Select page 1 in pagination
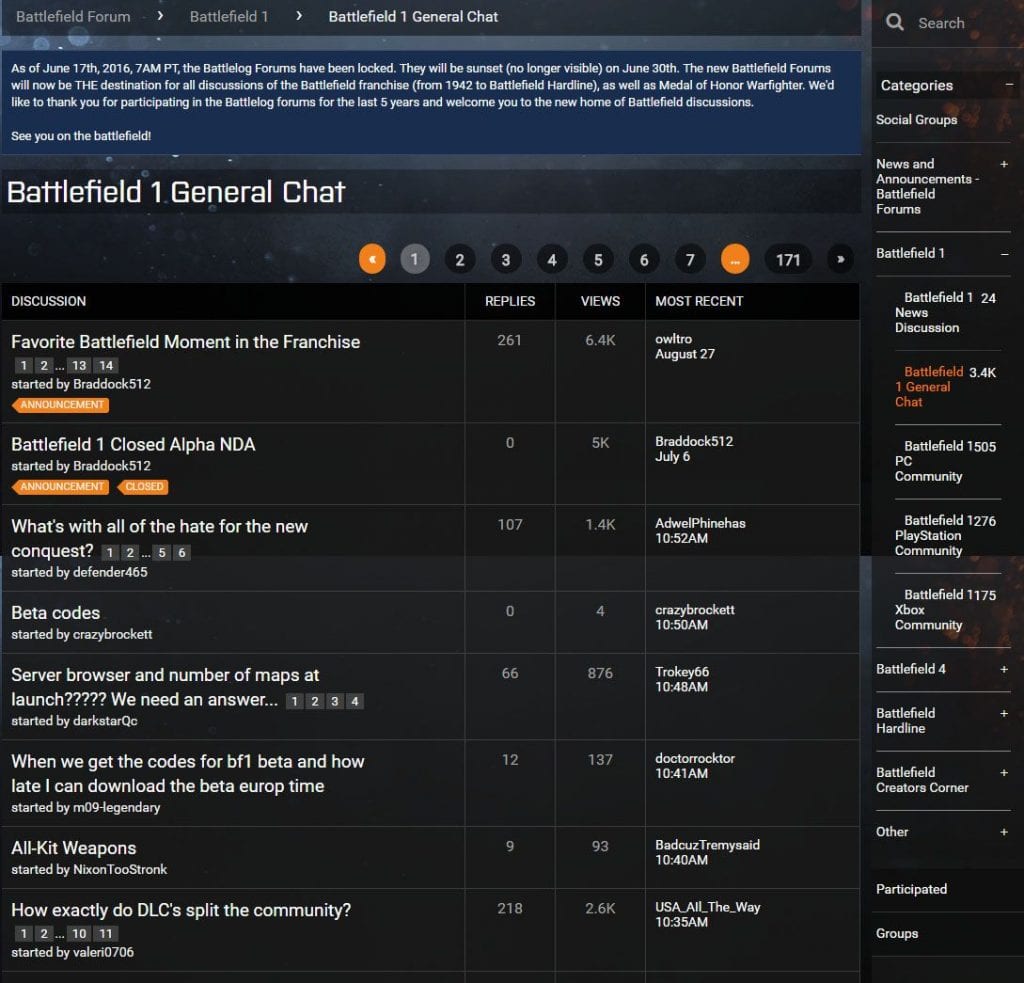This screenshot has width=1024, height=983. click(x=414, y=259)
